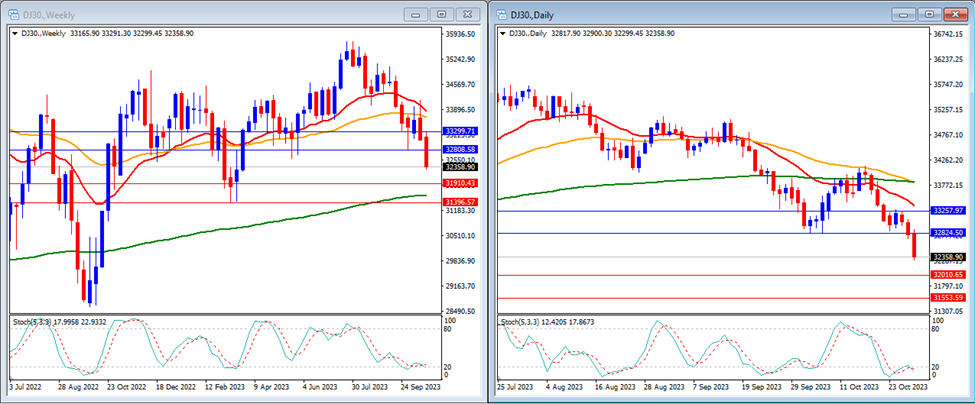Screen dimensions: 975x404
Task: Click the 23 Oct 2022 date on the Weekly time axis
Action: point(127,386)
